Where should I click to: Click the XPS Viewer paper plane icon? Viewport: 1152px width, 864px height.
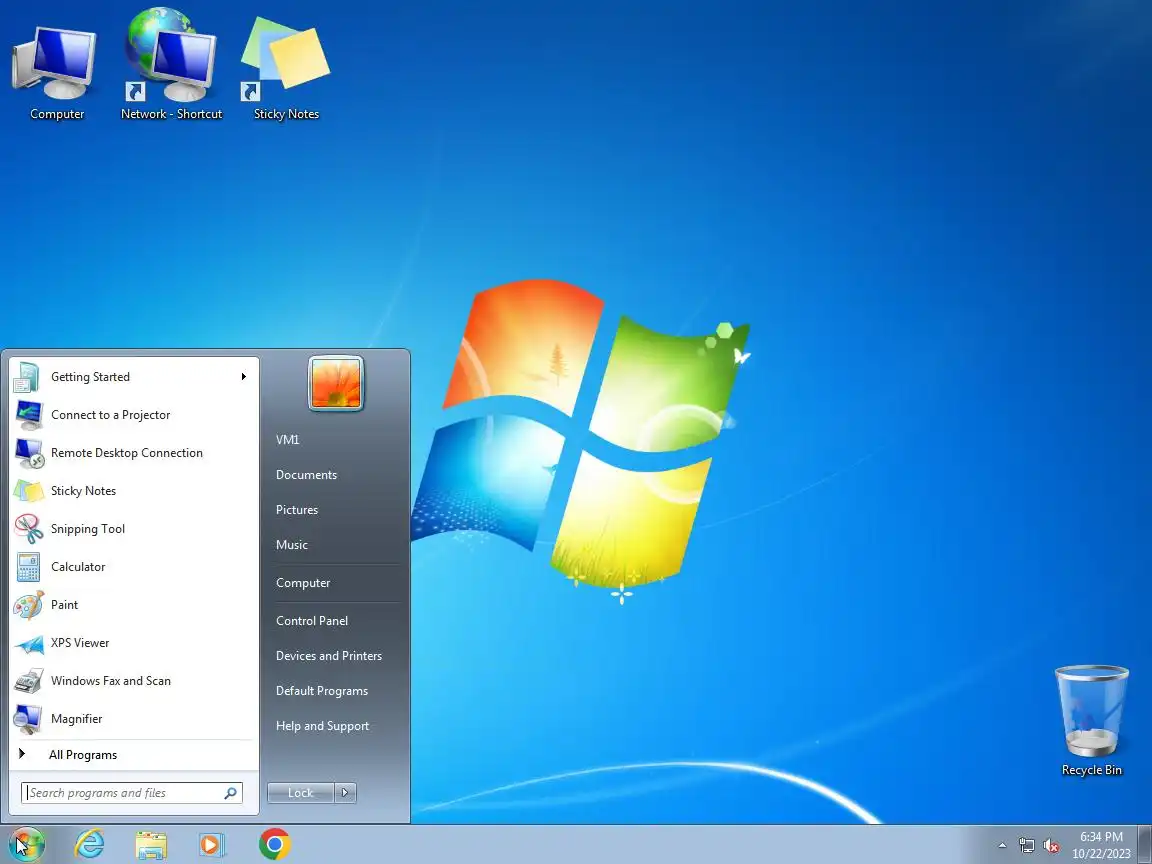[29, 644]
